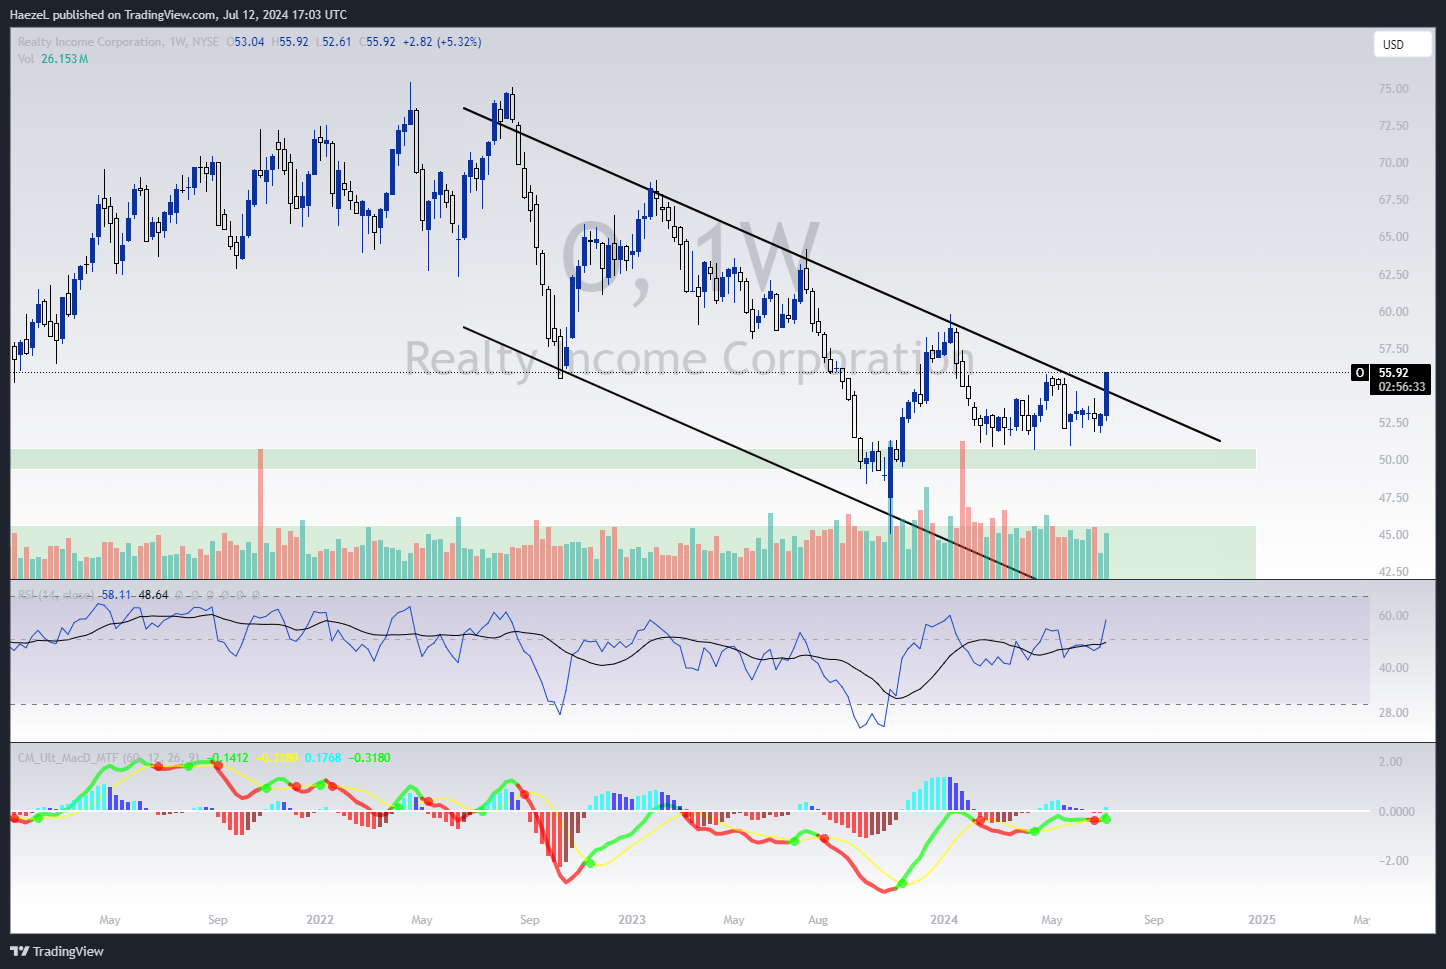Click the open value O53.04
The height and width of the screenshot is (969, 1446).
click(245, 42)
